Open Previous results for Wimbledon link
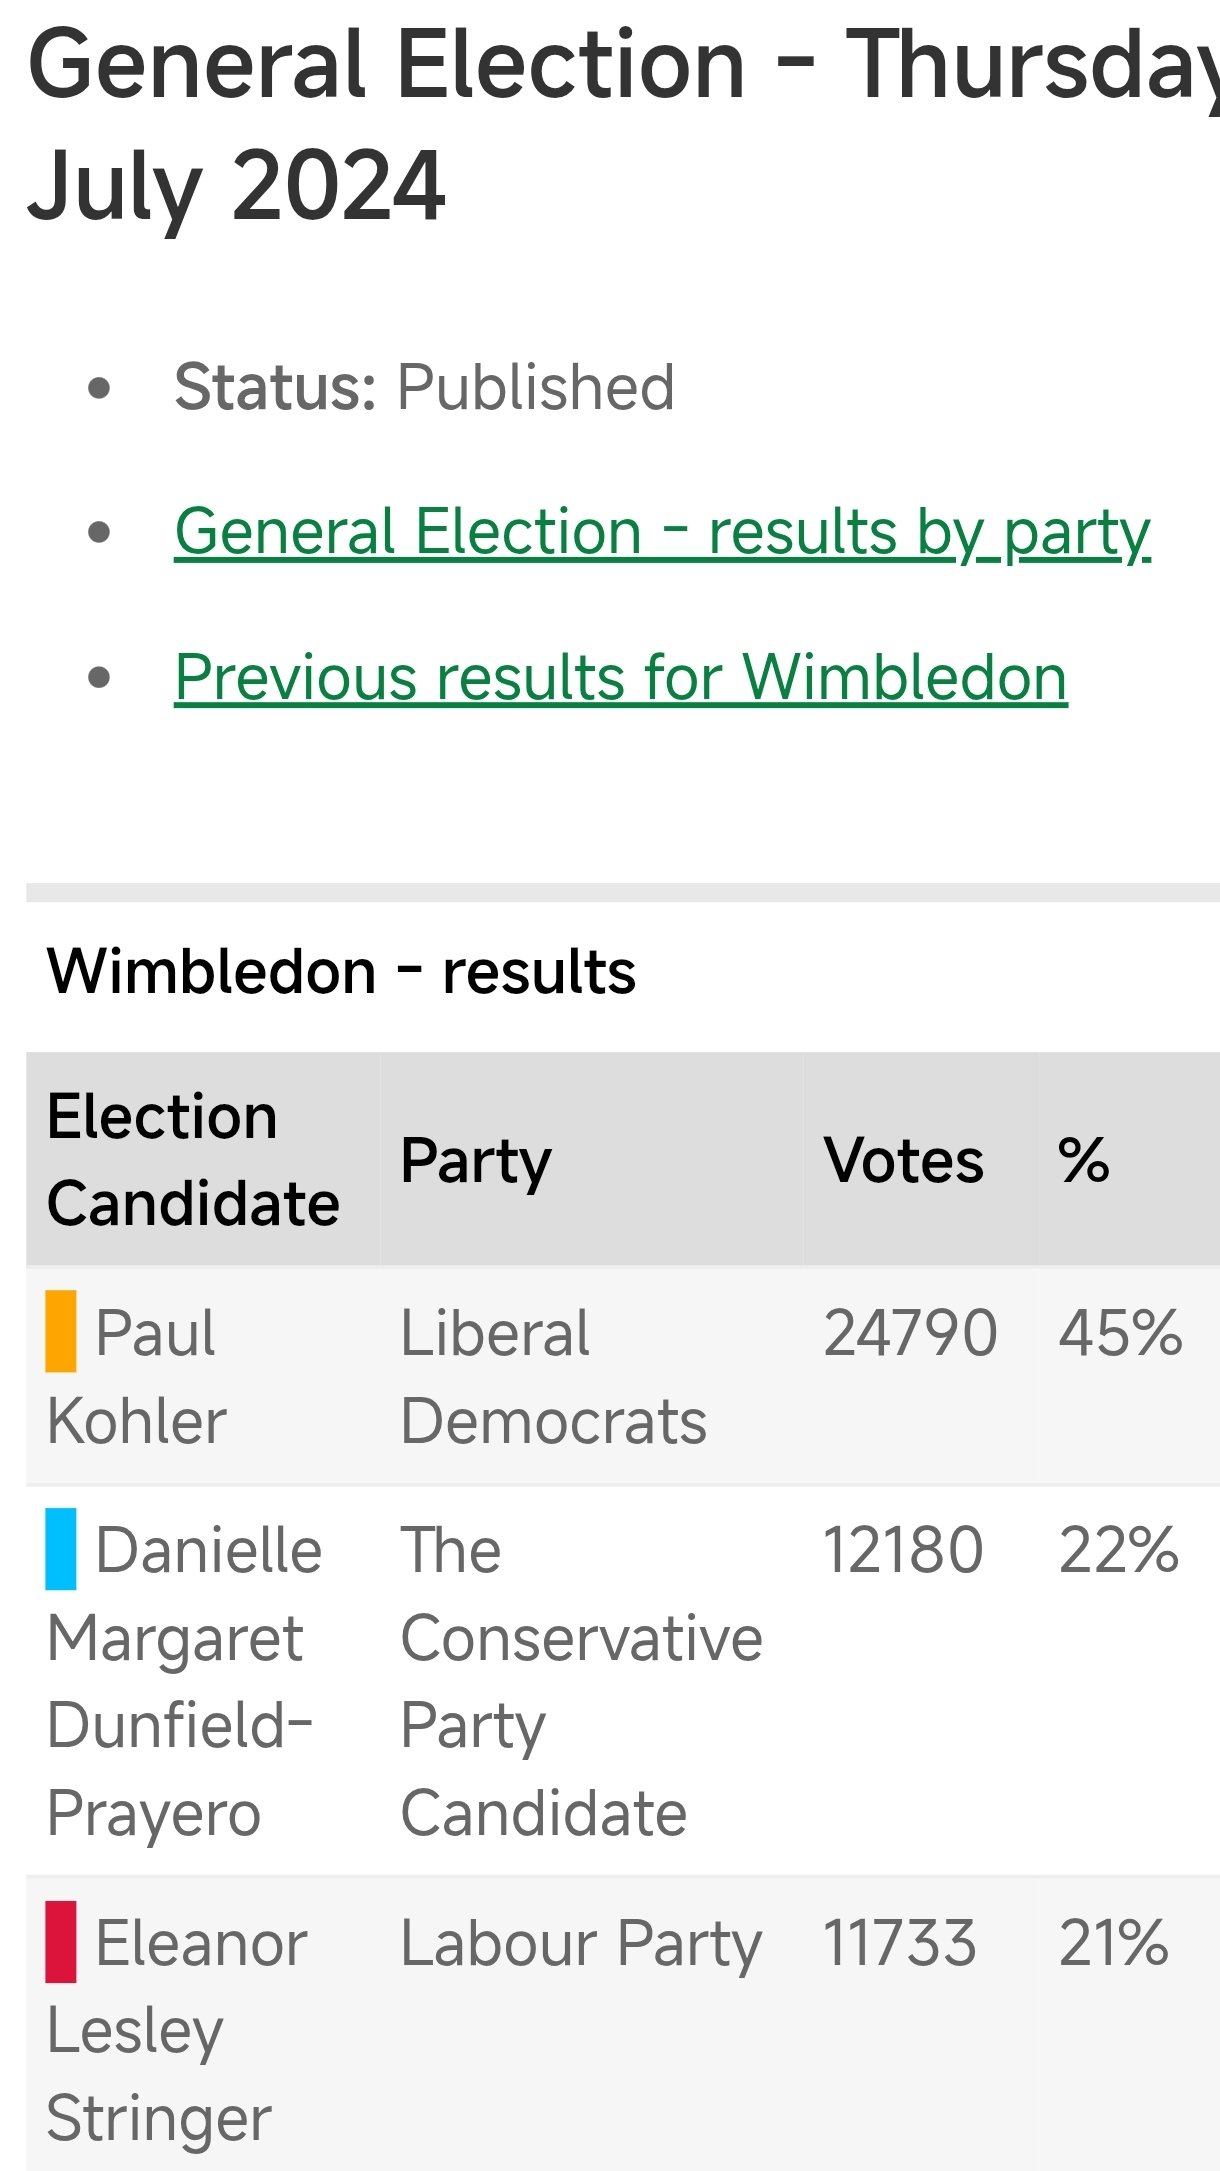This screenshot has height=2171, width=1220. pos(620,678)
